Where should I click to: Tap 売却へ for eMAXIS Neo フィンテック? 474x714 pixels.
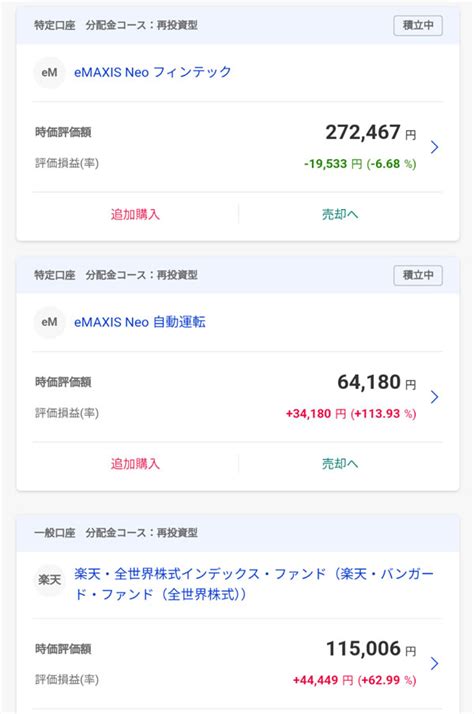[340, 214]
